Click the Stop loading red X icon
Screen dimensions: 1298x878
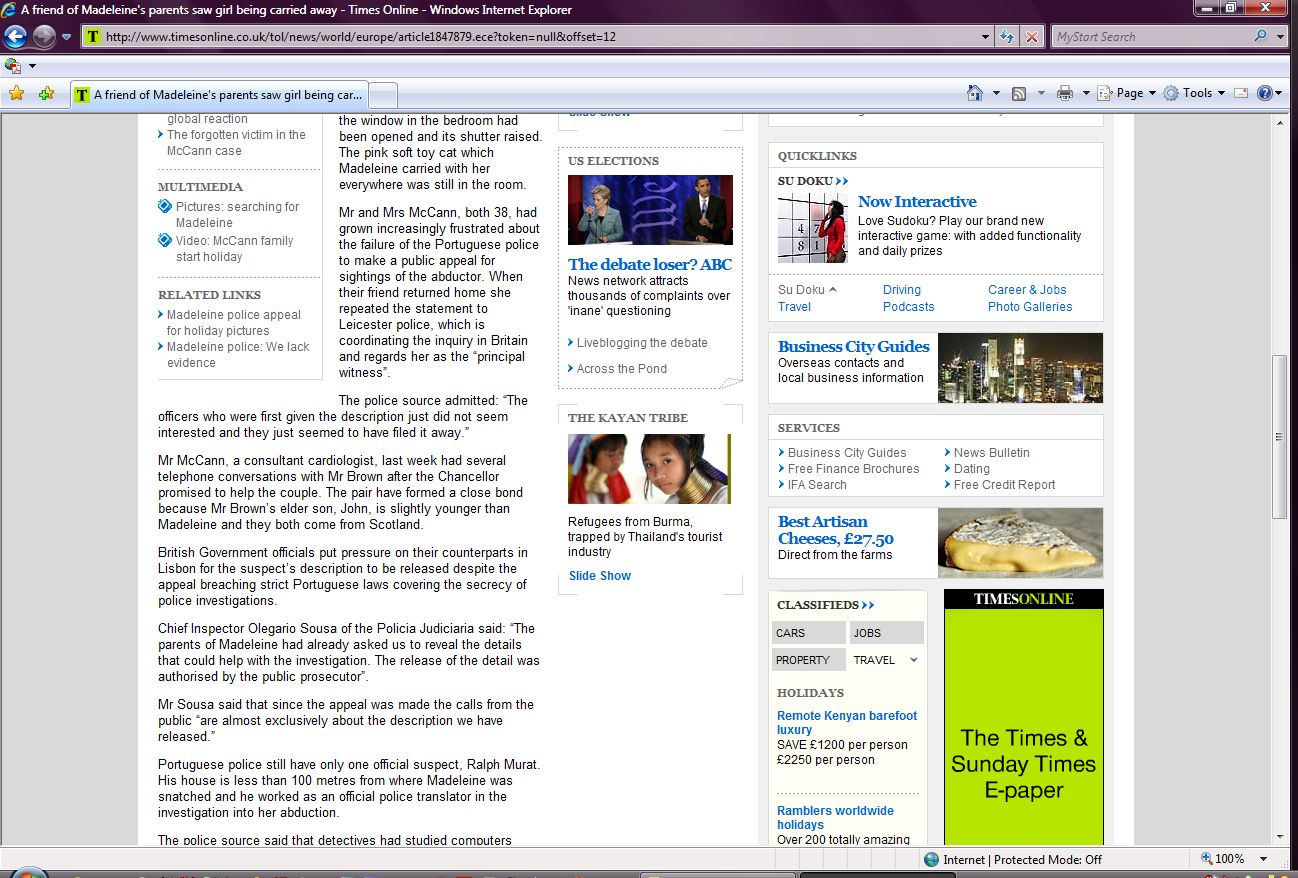[x=1032, y=37]
